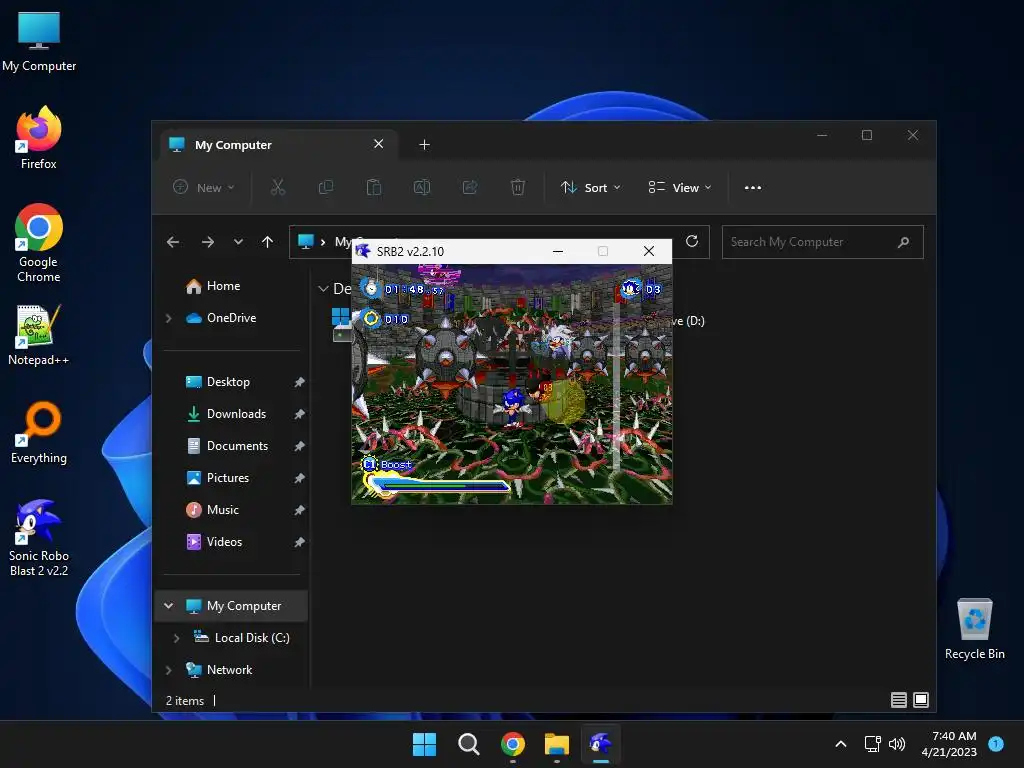Open the Recycle Bin
Screen dimensions: 1024x768
(x=974, y=629)
